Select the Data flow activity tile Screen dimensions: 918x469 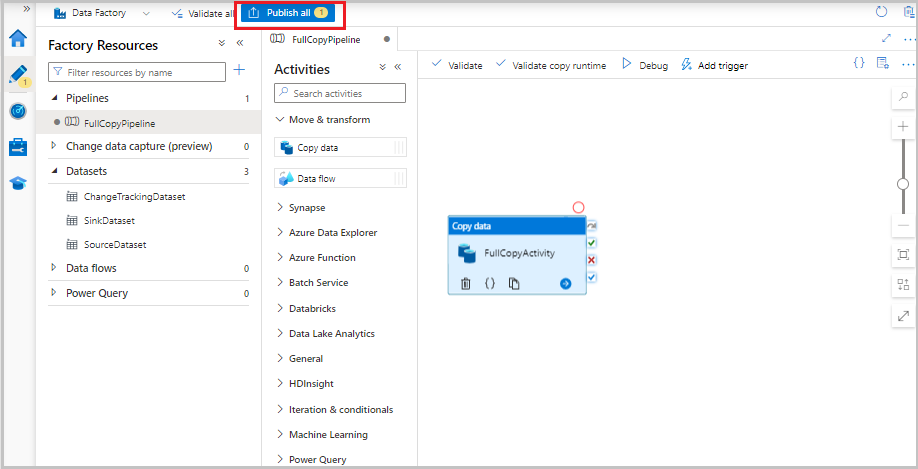click(x=340, y=179)
